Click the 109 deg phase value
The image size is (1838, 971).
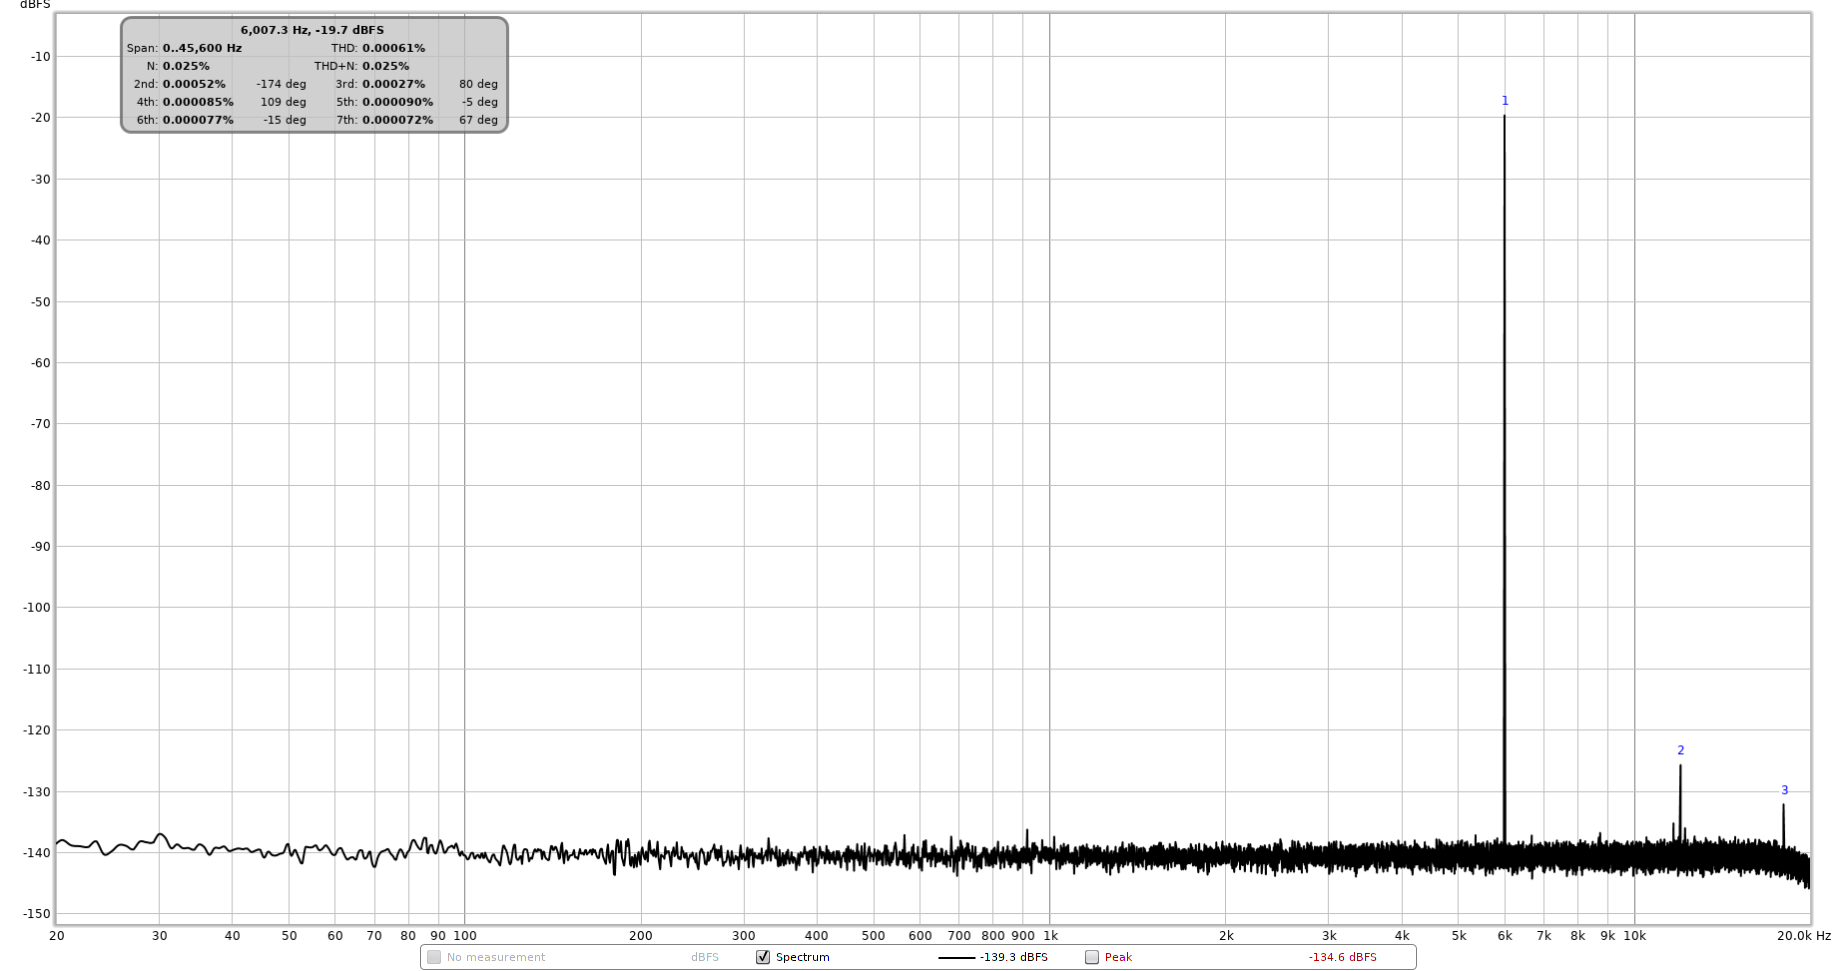point(284,102)
